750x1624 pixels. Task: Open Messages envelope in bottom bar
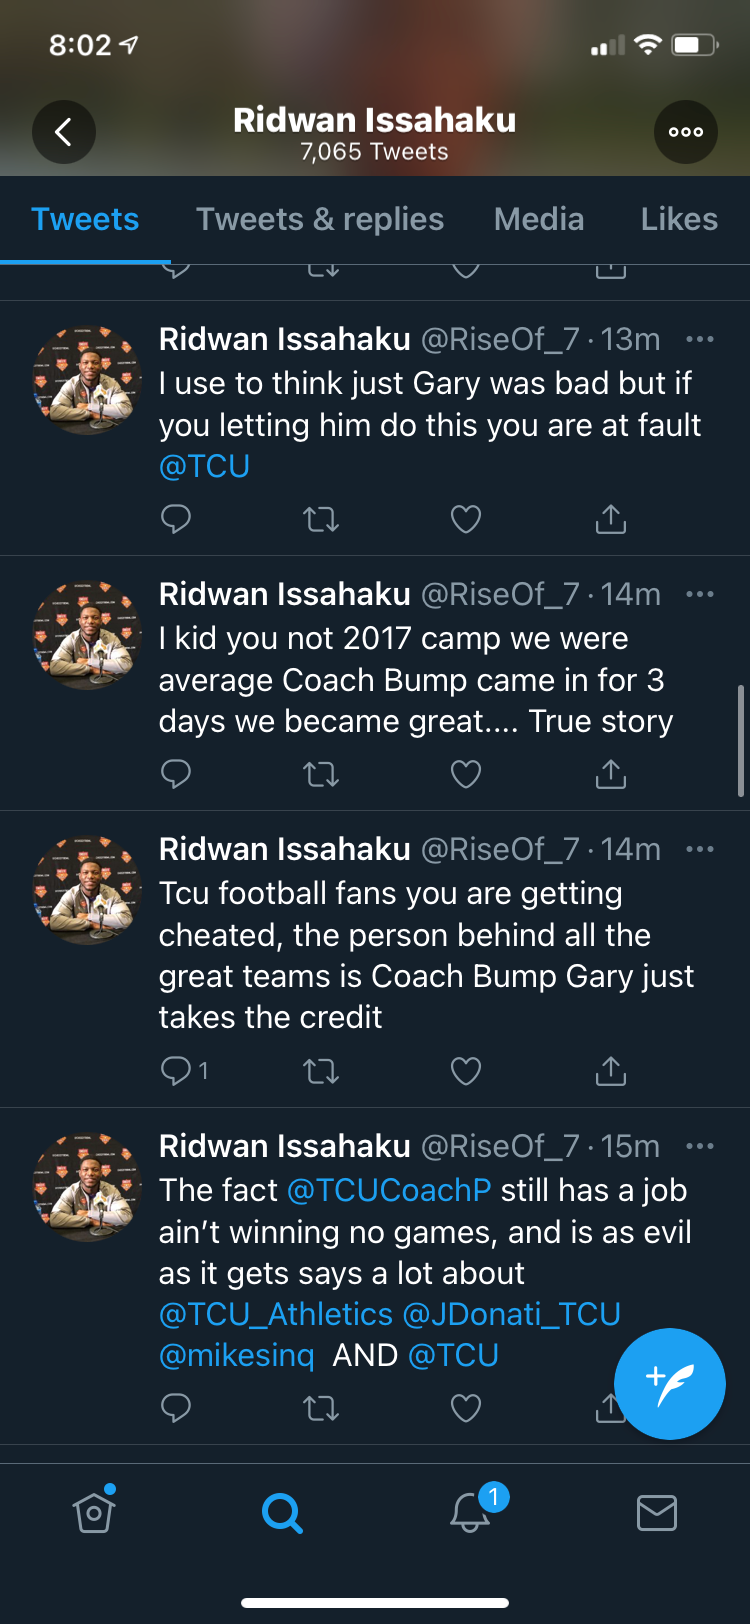(x=657, y=1513)
